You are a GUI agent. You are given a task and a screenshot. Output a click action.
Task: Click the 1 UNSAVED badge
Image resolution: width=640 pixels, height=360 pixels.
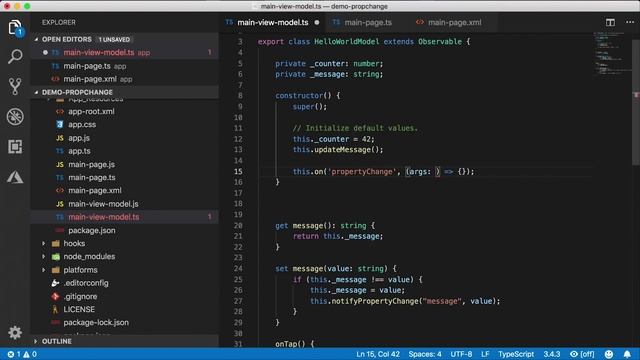114,40
